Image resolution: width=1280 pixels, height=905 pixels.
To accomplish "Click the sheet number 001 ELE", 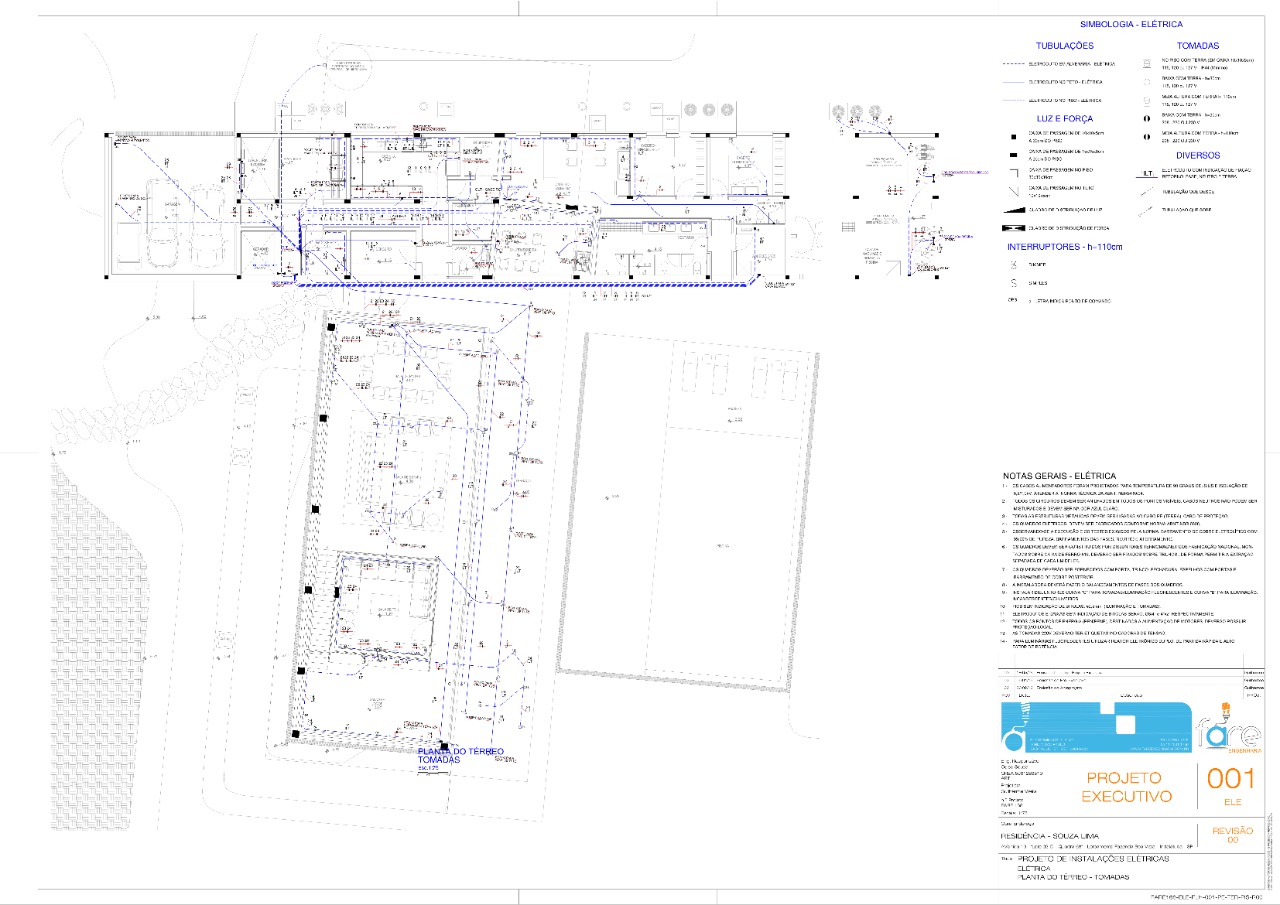I will [1231, 785].
